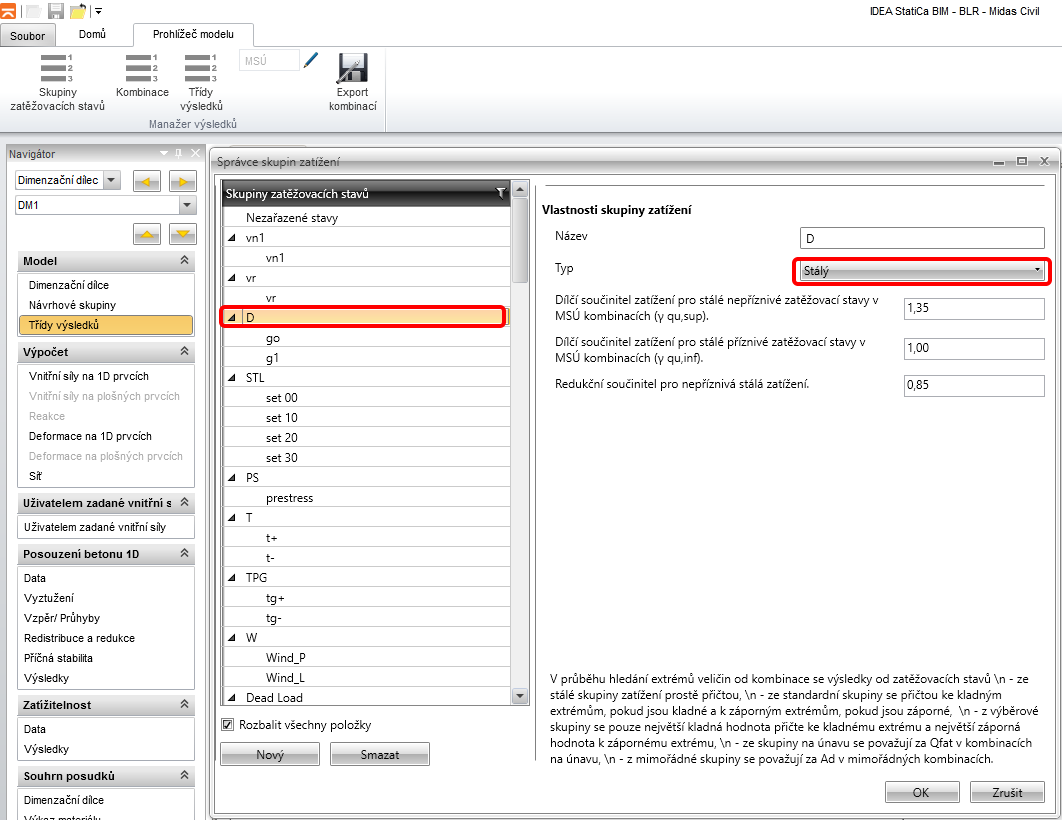1062x820 pixels.
Task: Click the Název input field
Action: tap(922, 238)
